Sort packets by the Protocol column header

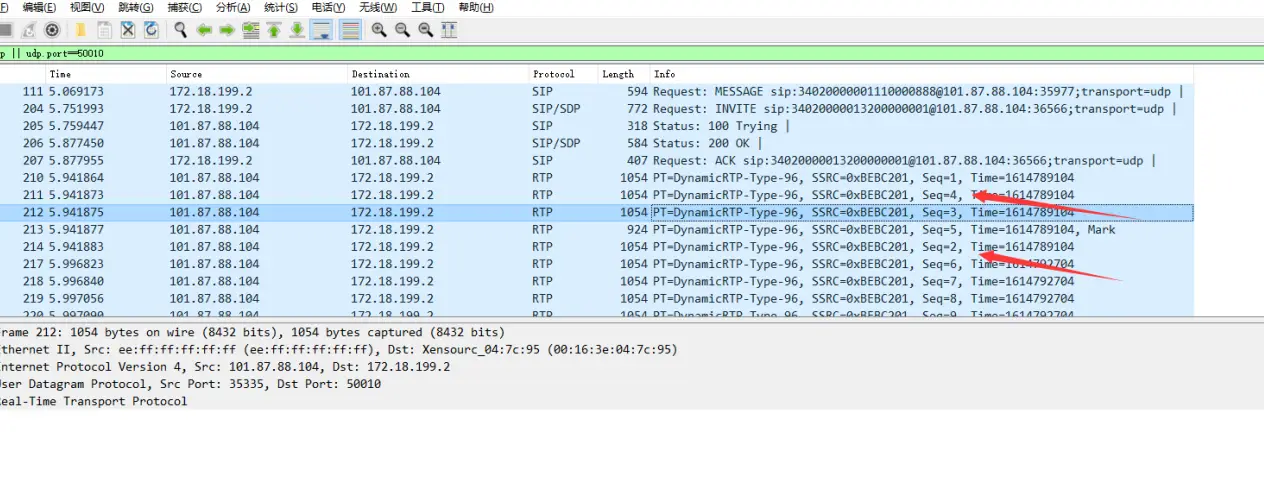[554, 74]
